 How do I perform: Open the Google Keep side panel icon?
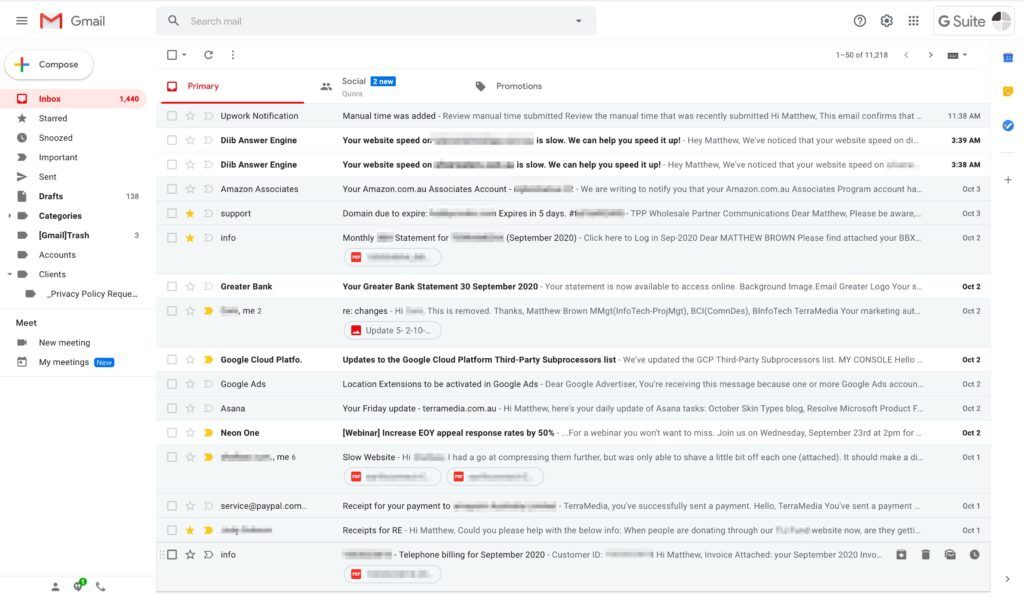[1008, 91]
